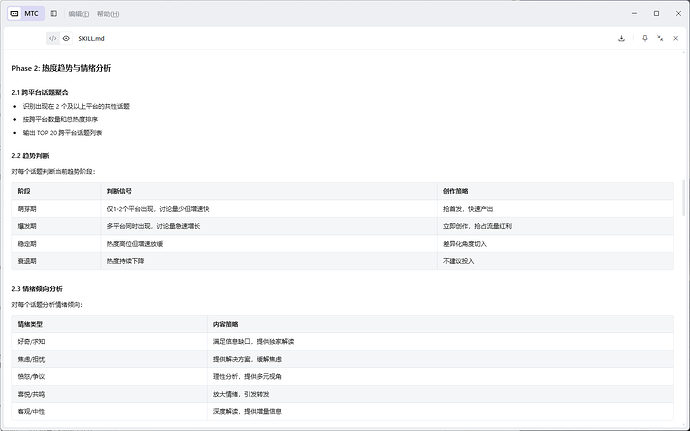Select cell 立即创作，抢占流量红利

tap(555, 226)
